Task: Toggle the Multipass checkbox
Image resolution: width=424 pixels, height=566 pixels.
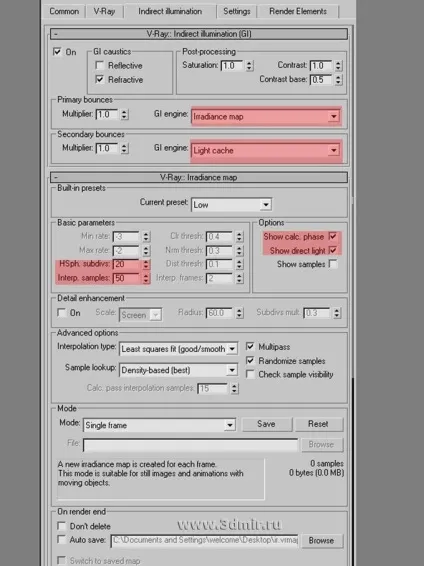Action: click(x=250, y=347)
